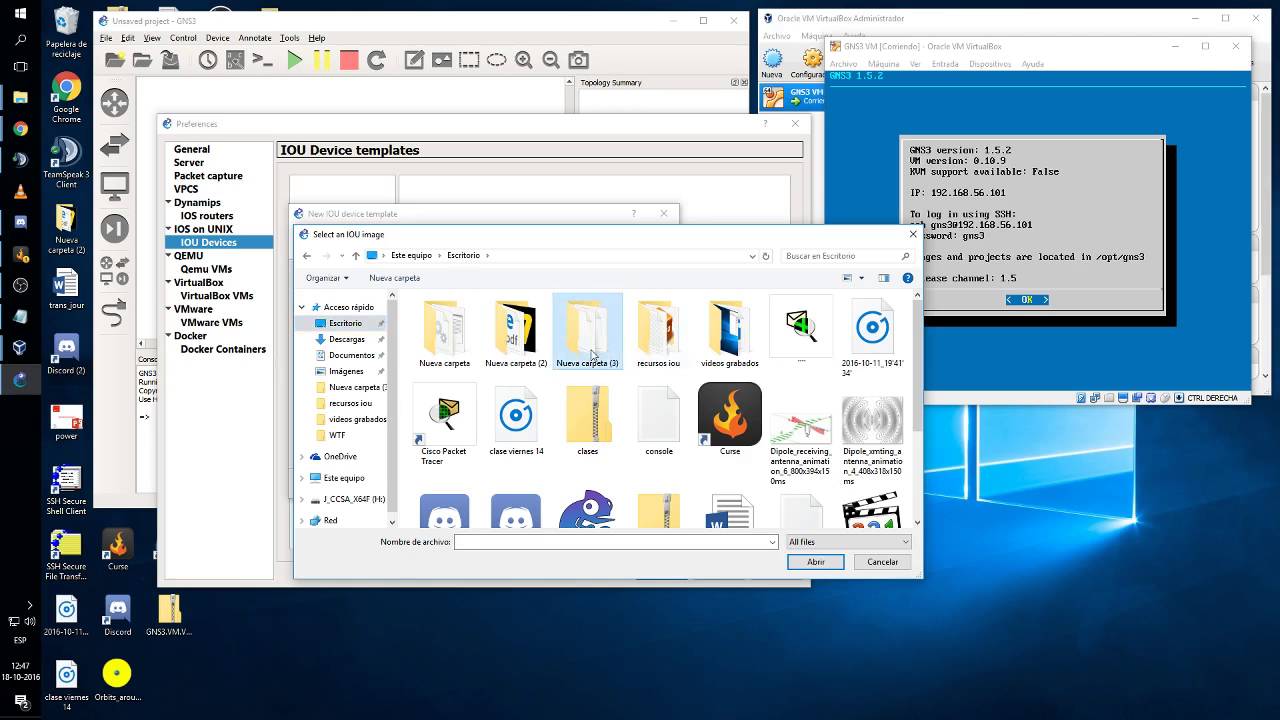Viewport: 1280px width, 720px height.
Task: Open the All files type dropdown
Action: [848, 542]
